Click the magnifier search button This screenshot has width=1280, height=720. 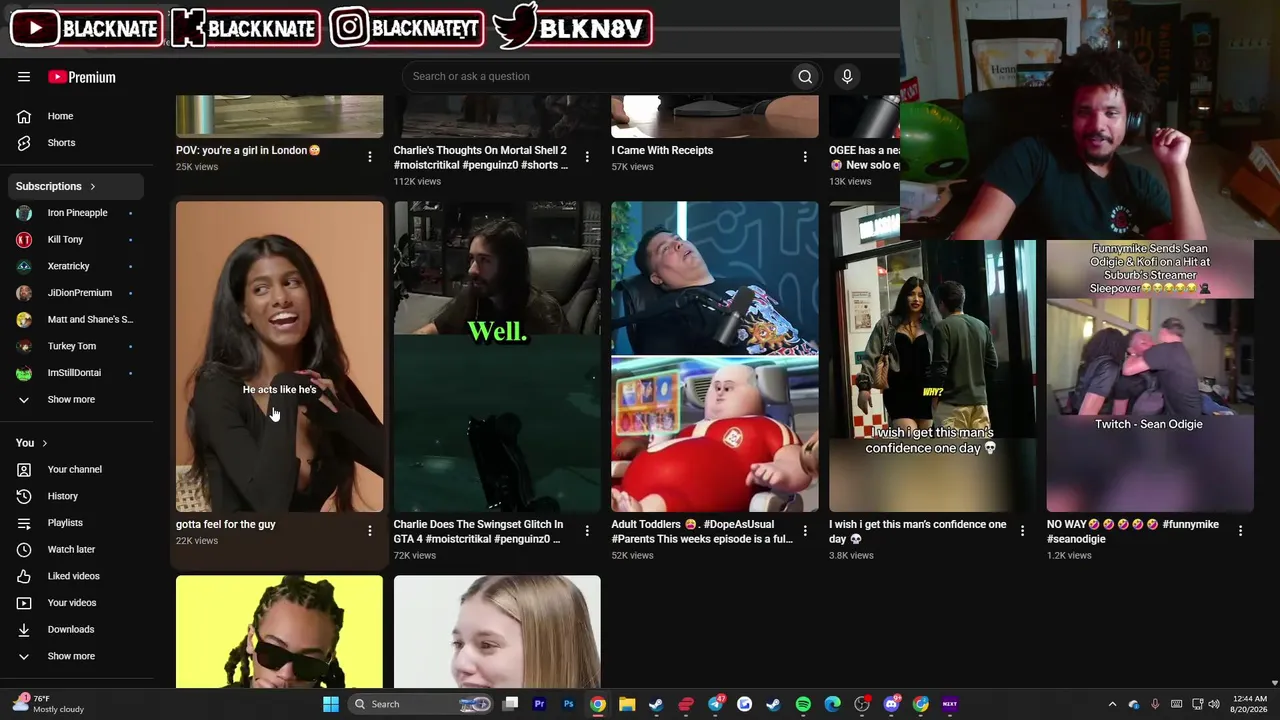(805, 76)
